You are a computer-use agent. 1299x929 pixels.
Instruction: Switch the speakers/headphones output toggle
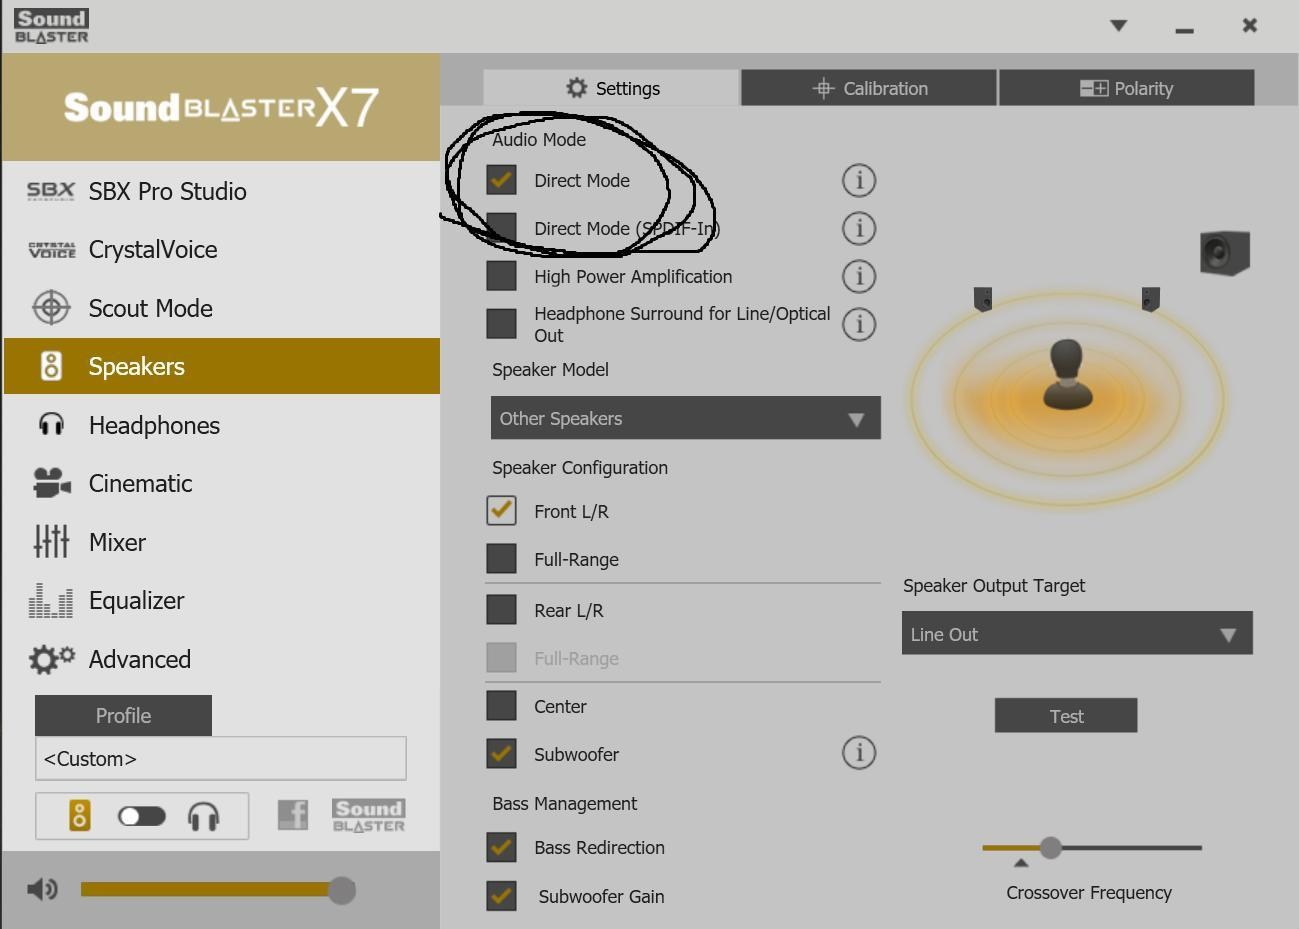click(141, 817)
